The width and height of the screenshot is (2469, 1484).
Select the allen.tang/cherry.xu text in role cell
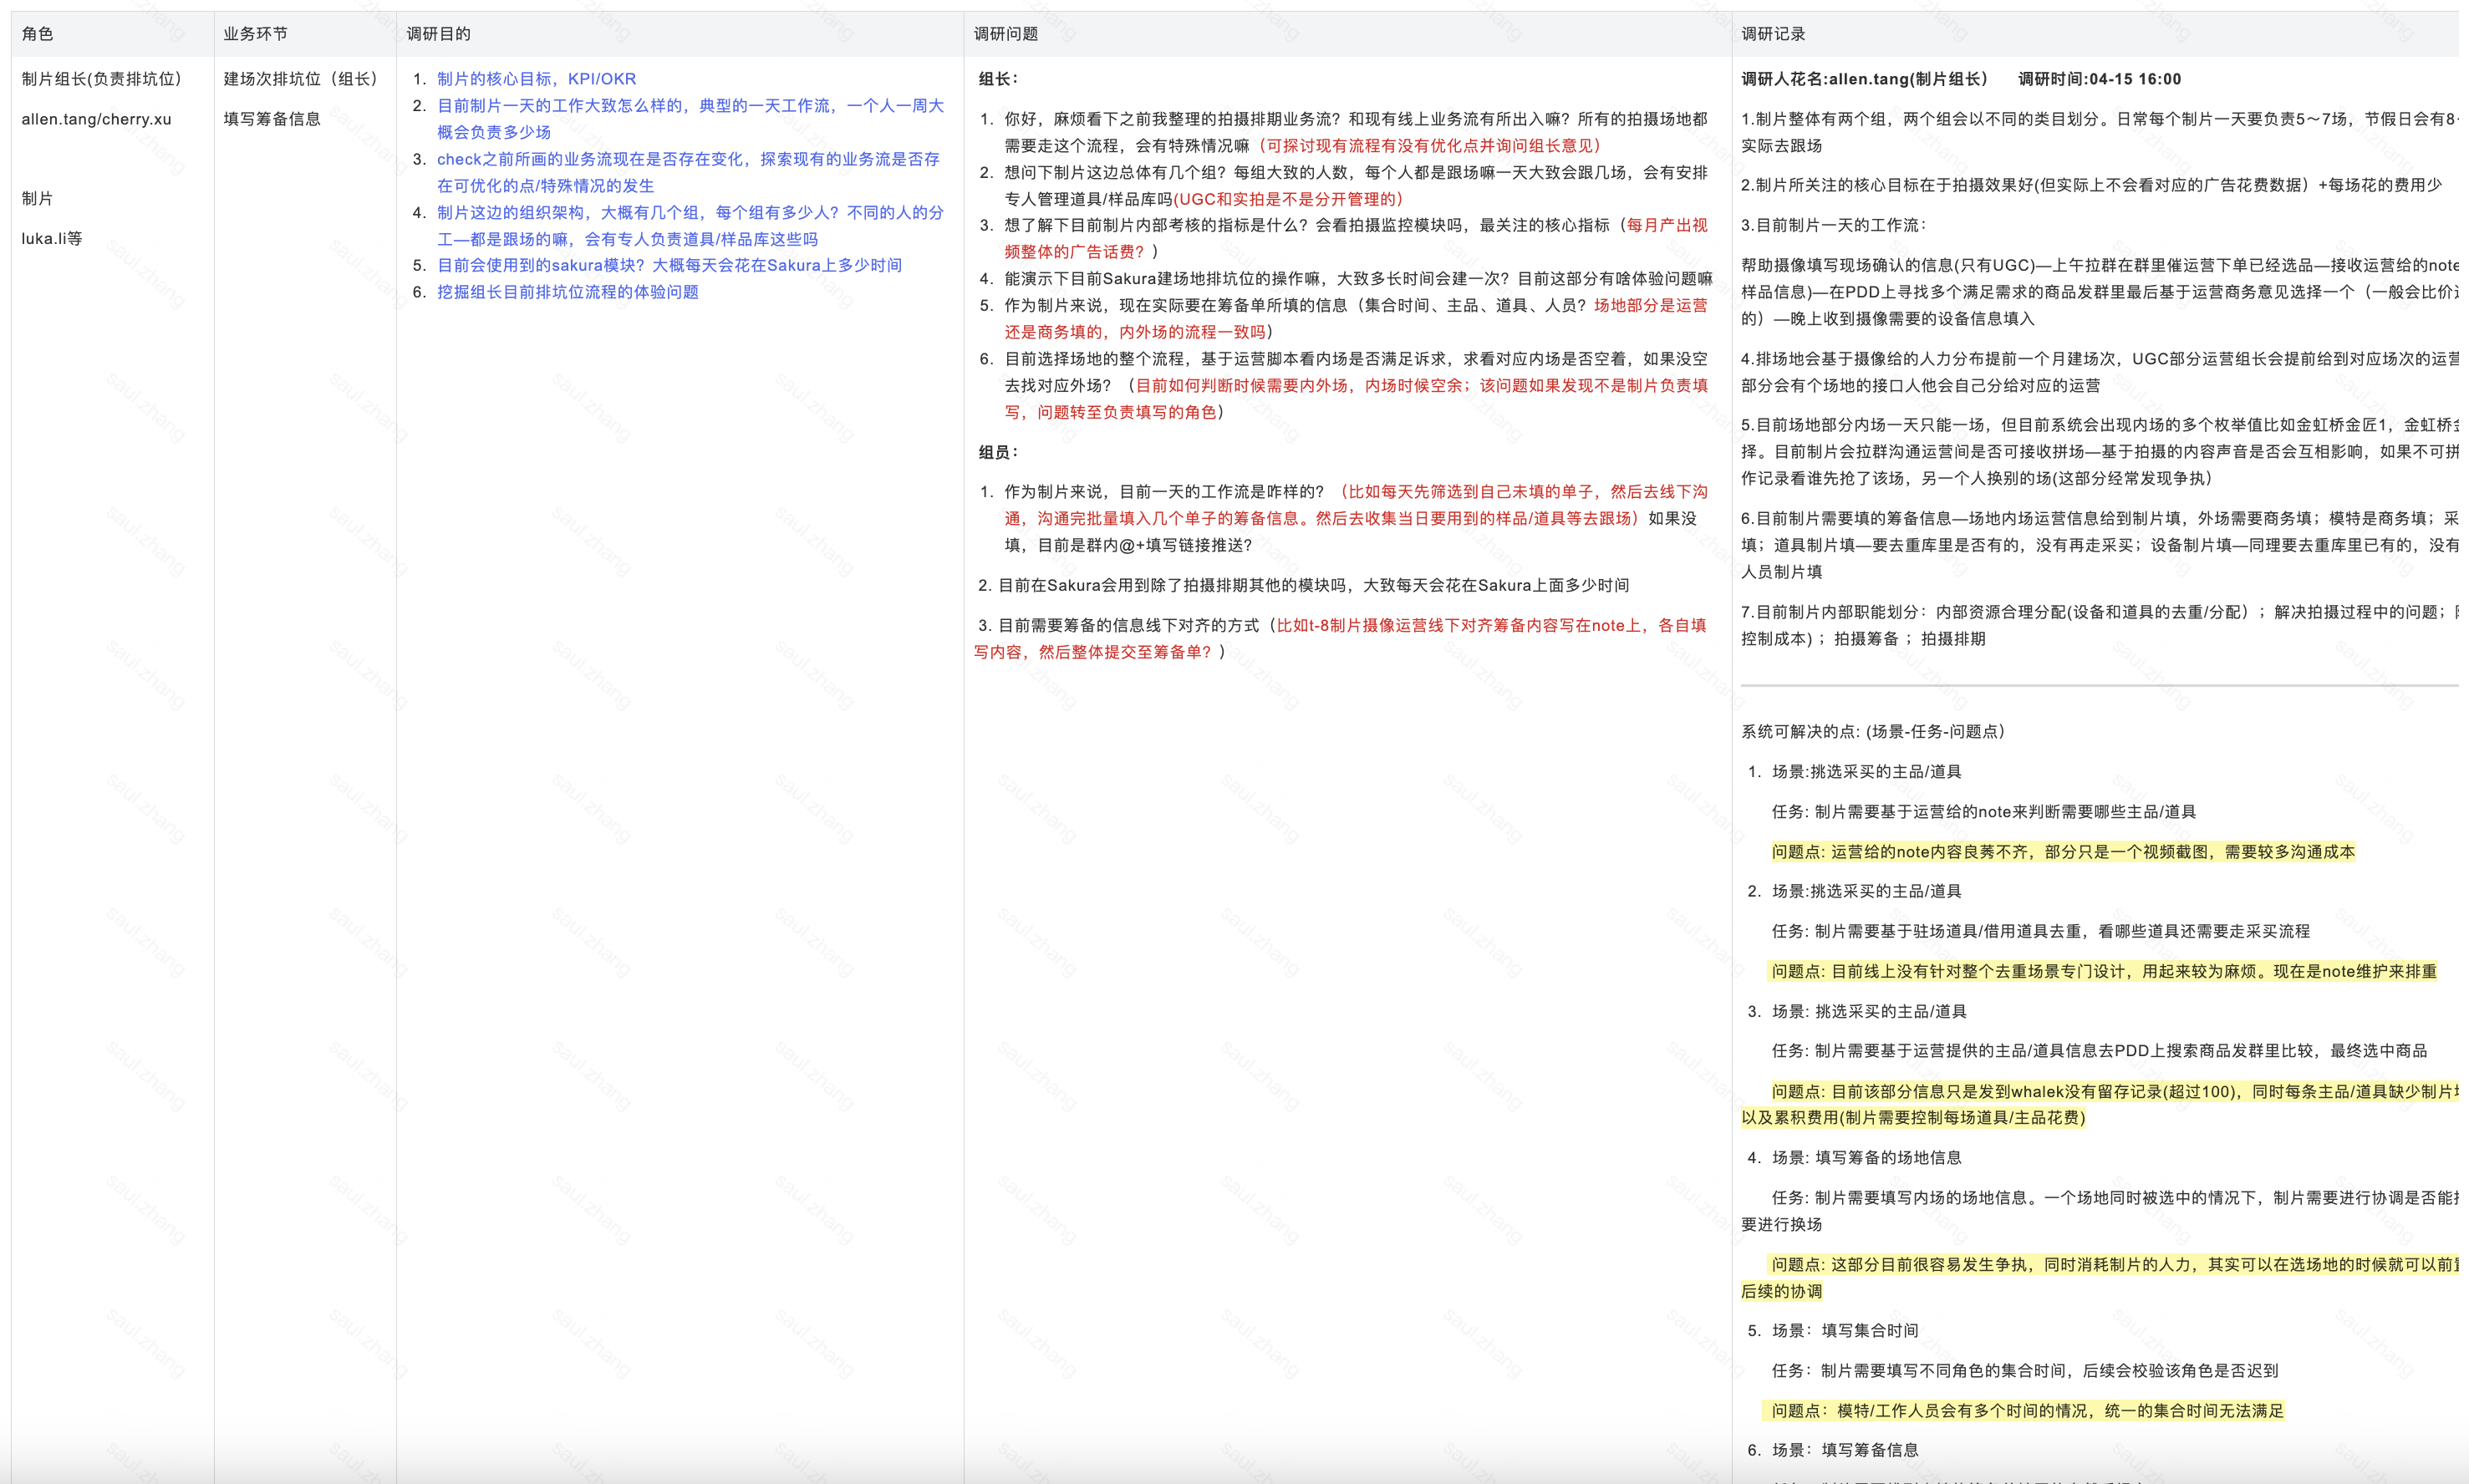[96, 119]
